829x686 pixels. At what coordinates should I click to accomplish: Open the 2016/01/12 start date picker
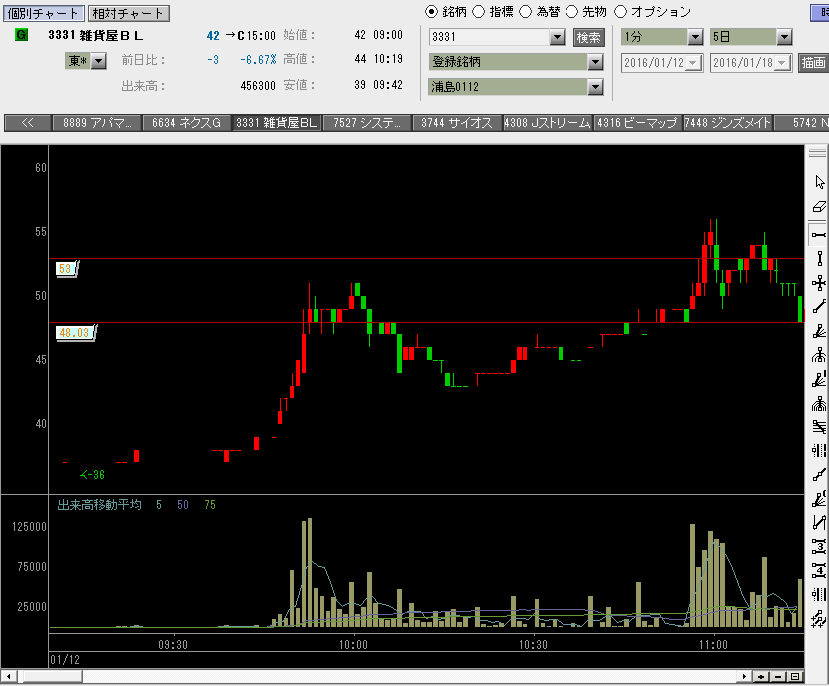click(x=694, y=63)
